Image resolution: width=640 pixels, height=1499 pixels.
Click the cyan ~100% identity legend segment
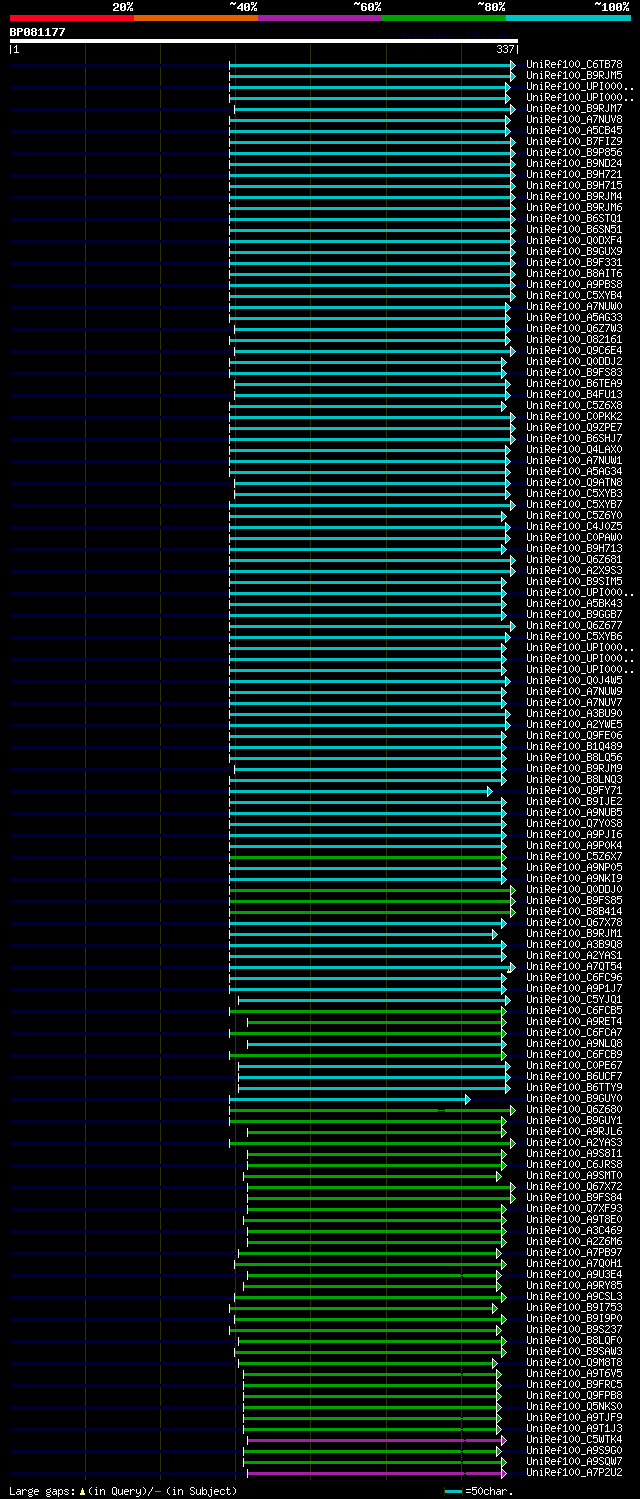tap(568, 18)
